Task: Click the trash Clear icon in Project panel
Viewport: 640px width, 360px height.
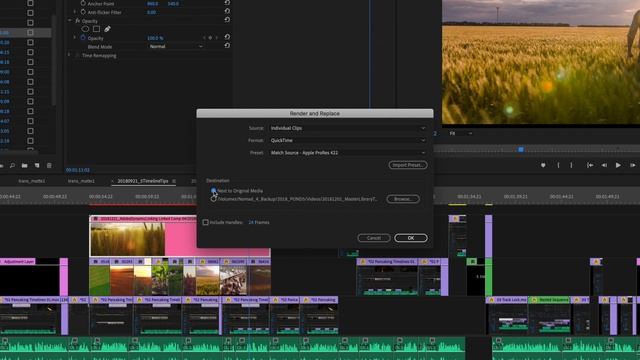Action: (49, 165)
